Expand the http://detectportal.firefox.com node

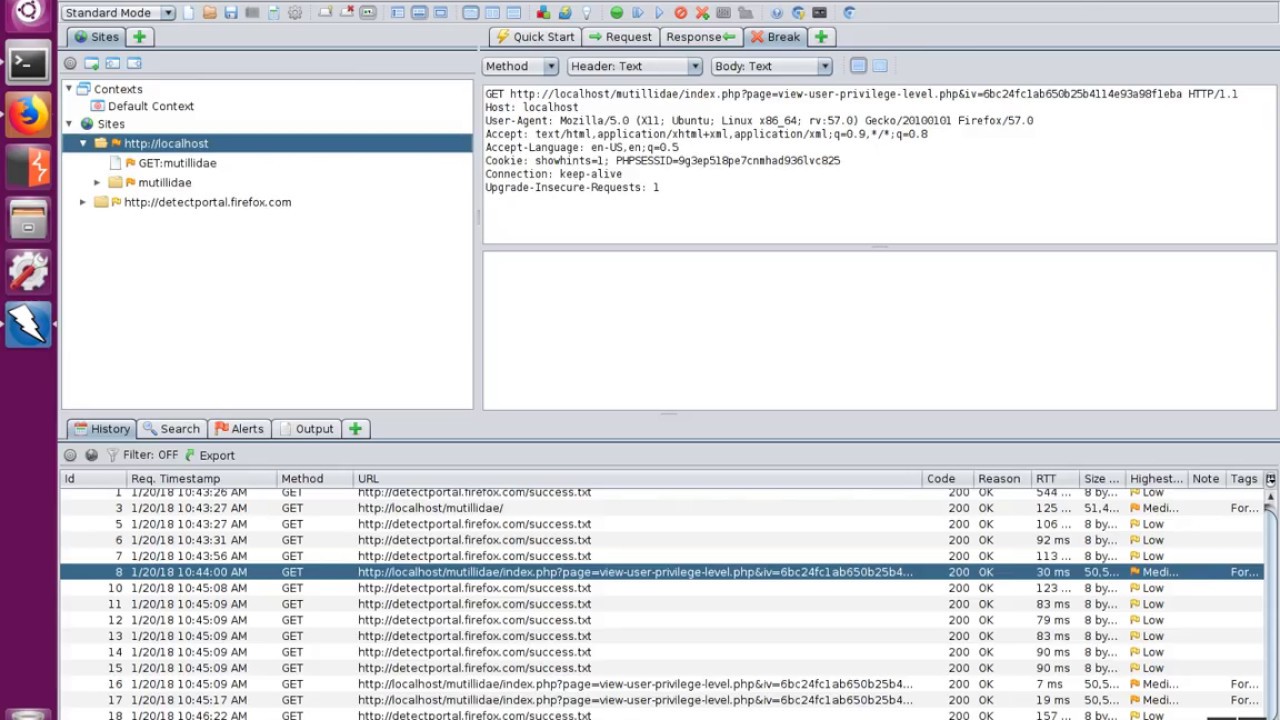coord(83,202)
